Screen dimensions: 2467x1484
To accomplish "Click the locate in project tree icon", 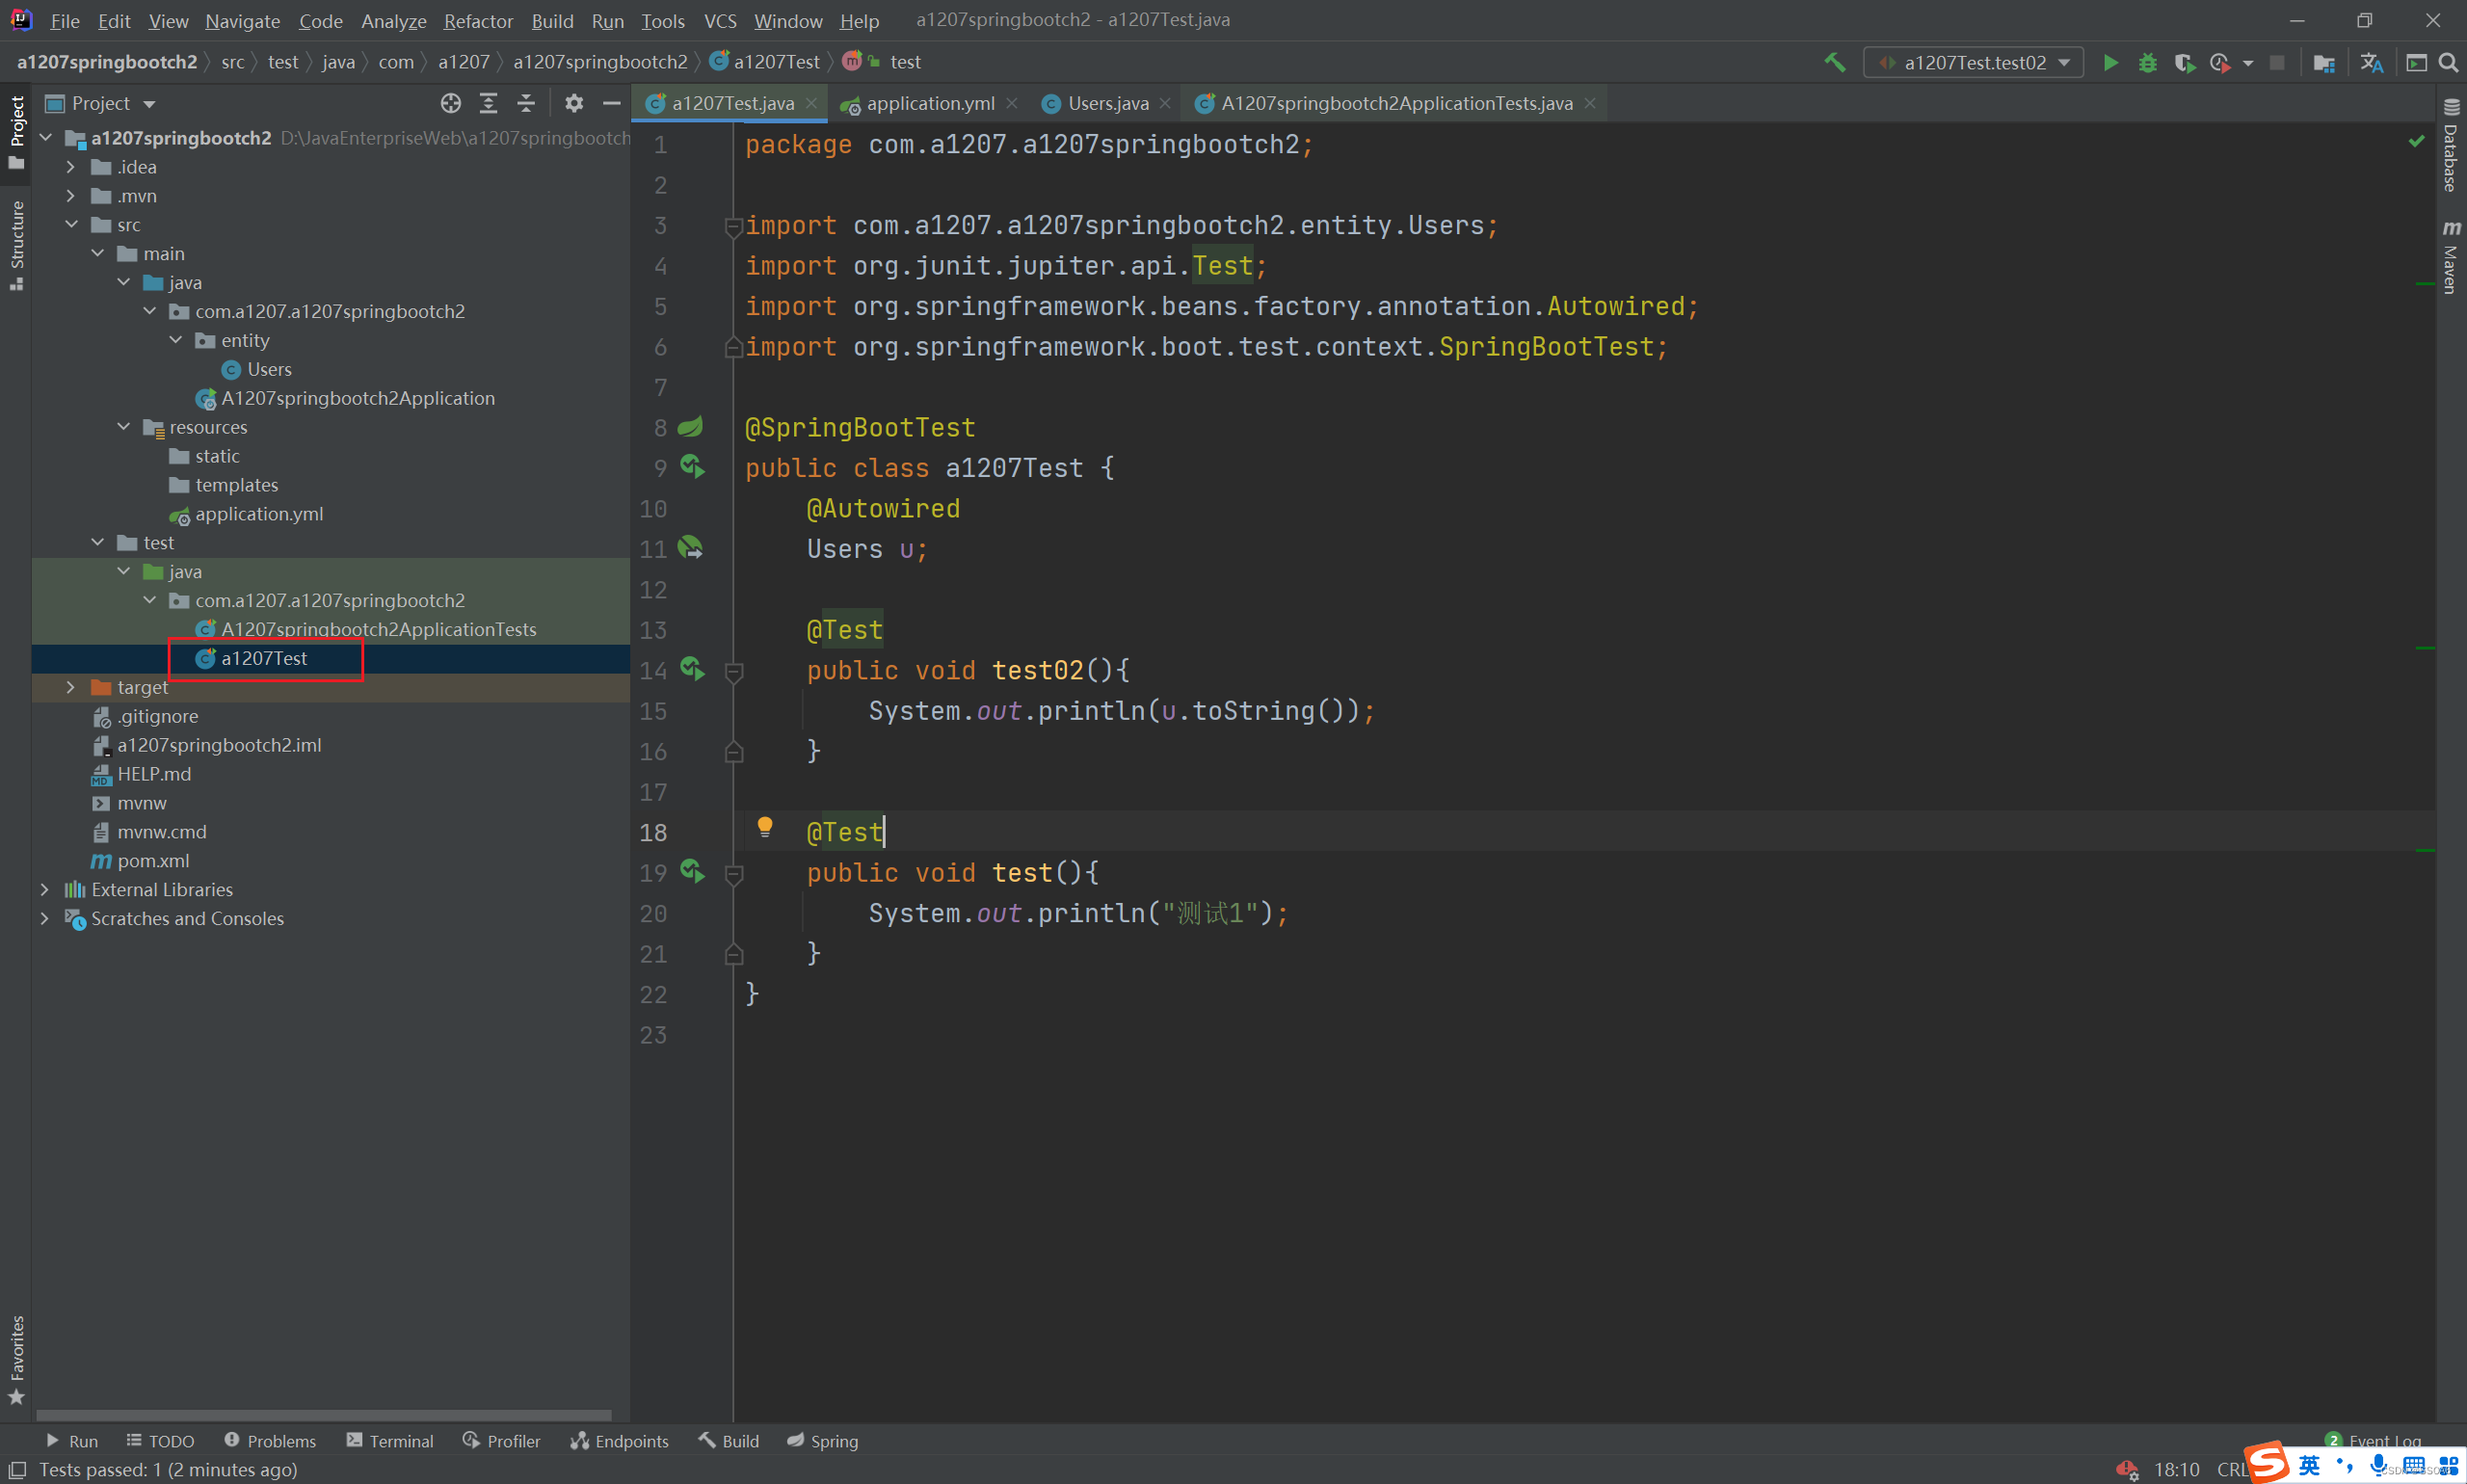I will pos(451,103).
